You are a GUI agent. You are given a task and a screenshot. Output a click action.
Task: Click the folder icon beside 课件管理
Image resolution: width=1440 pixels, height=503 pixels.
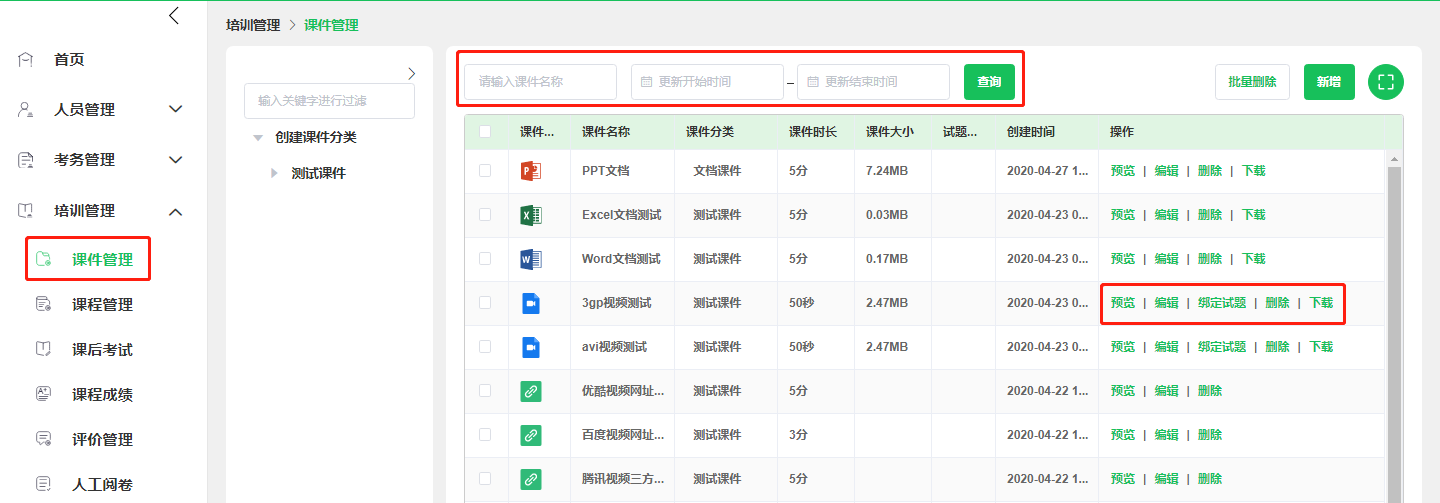tap(43, 259)
